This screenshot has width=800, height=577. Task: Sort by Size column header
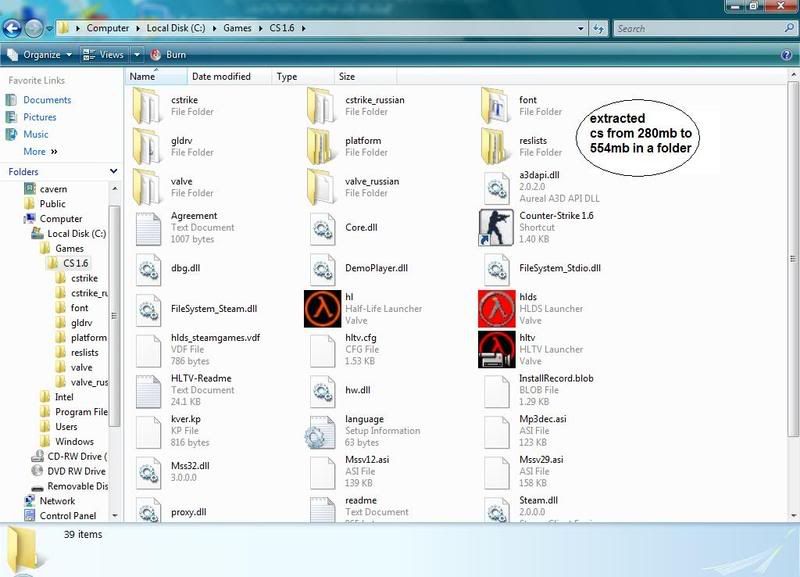[x=347, y=77]
